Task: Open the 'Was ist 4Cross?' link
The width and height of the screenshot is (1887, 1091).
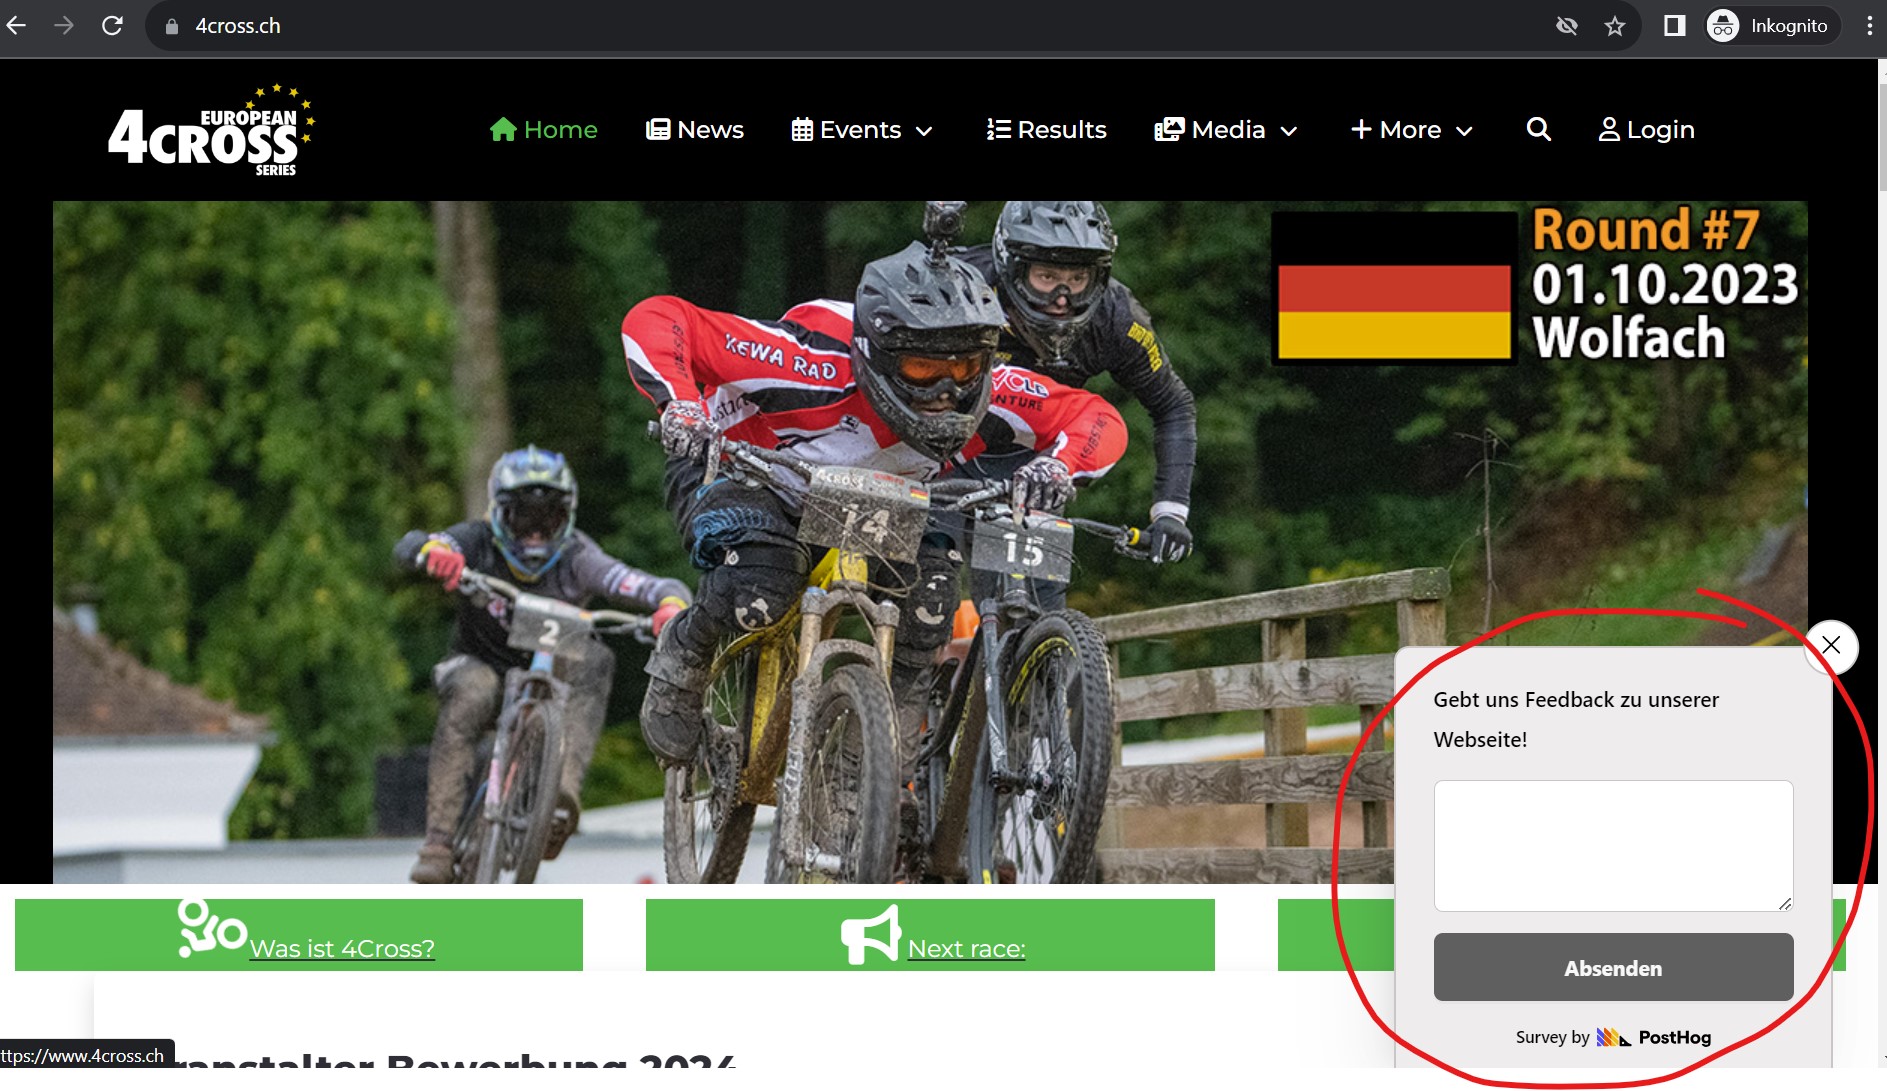Action: click(341, 947)
